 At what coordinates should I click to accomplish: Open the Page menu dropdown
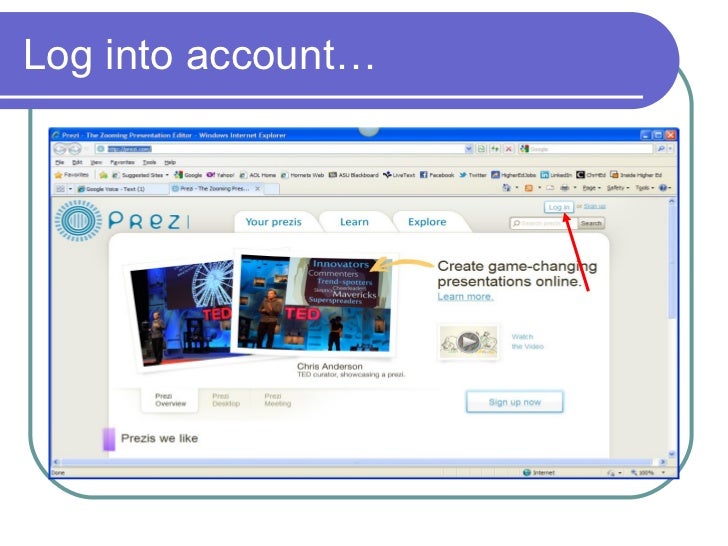pyautogui.click(x=592, y=188)
